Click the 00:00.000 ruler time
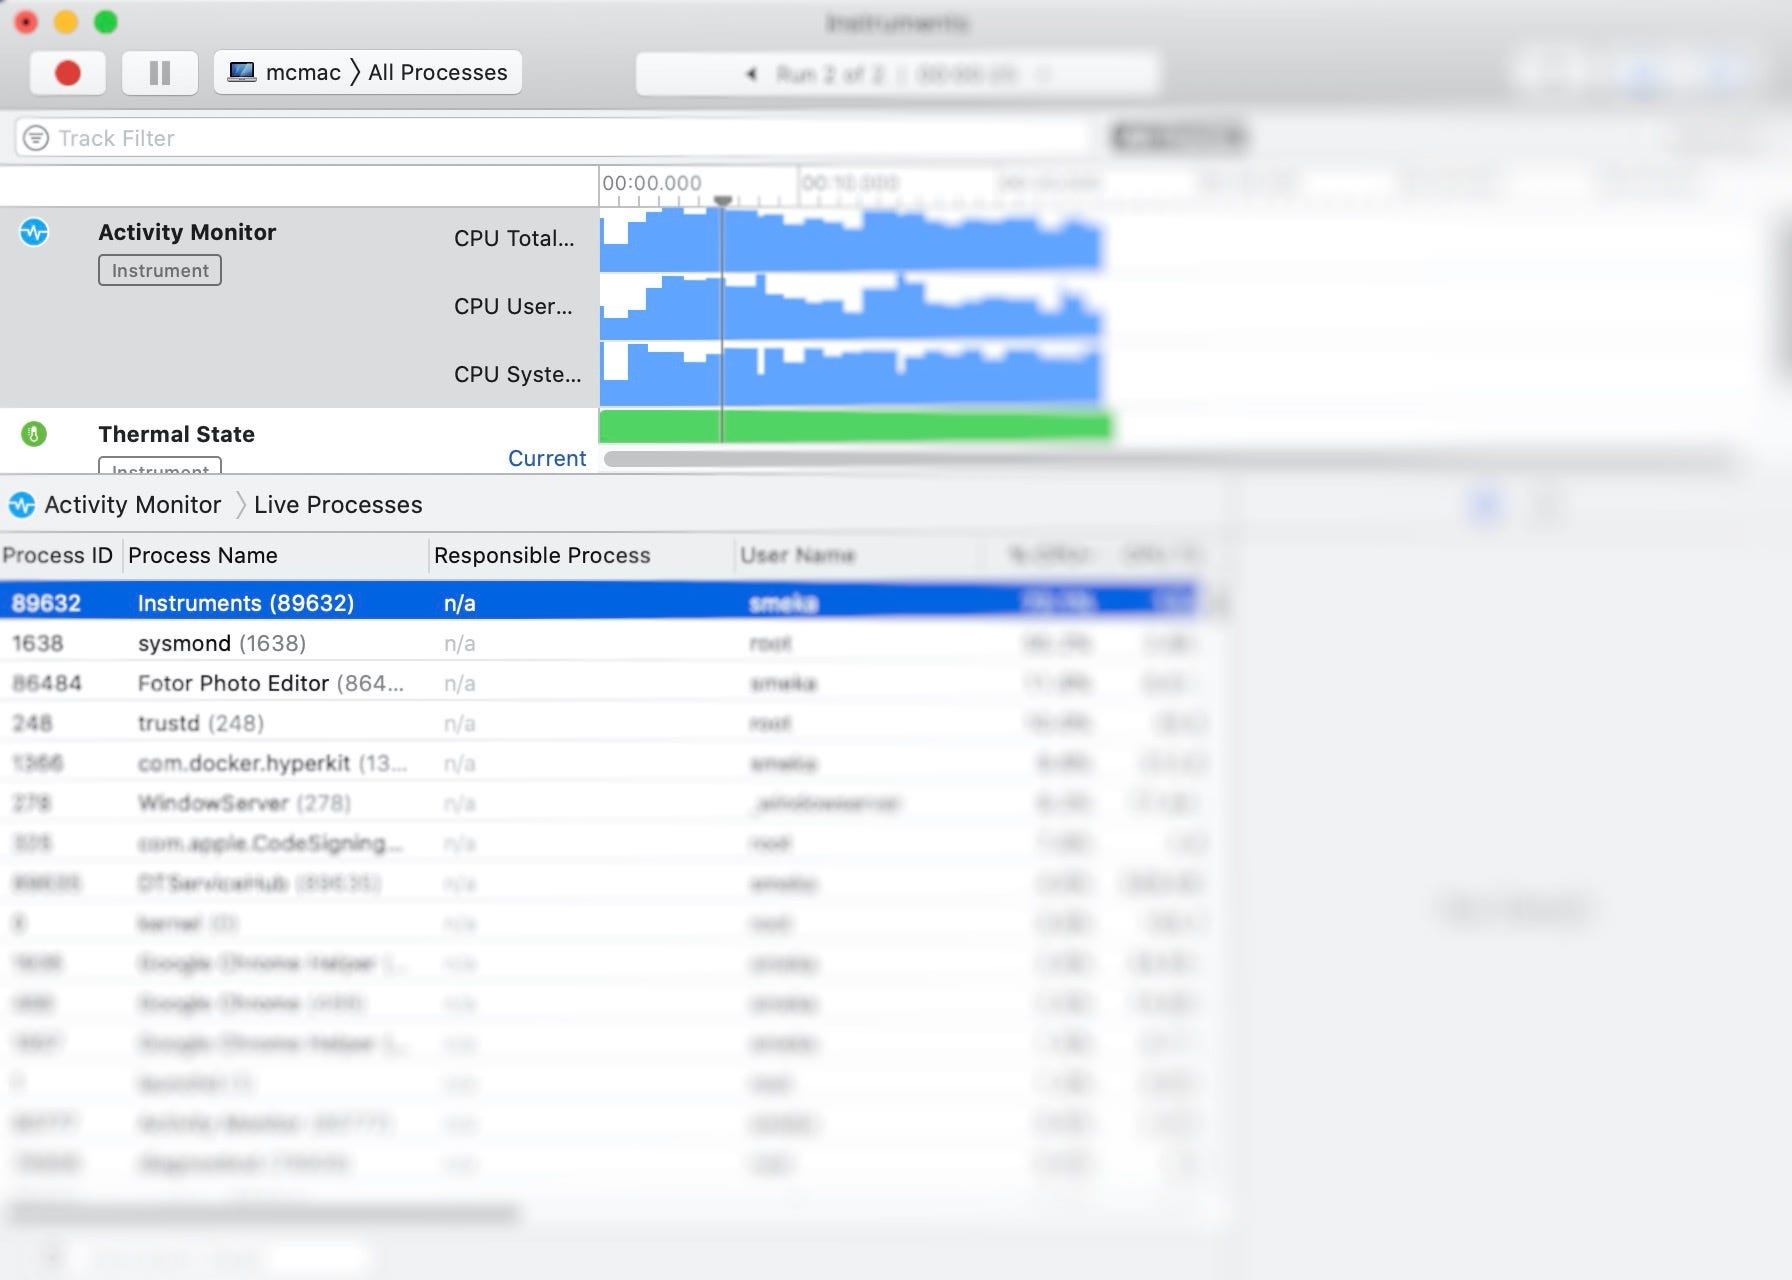The width and height of the screenshot is (1792, 1280). click(x=652, y=183)
